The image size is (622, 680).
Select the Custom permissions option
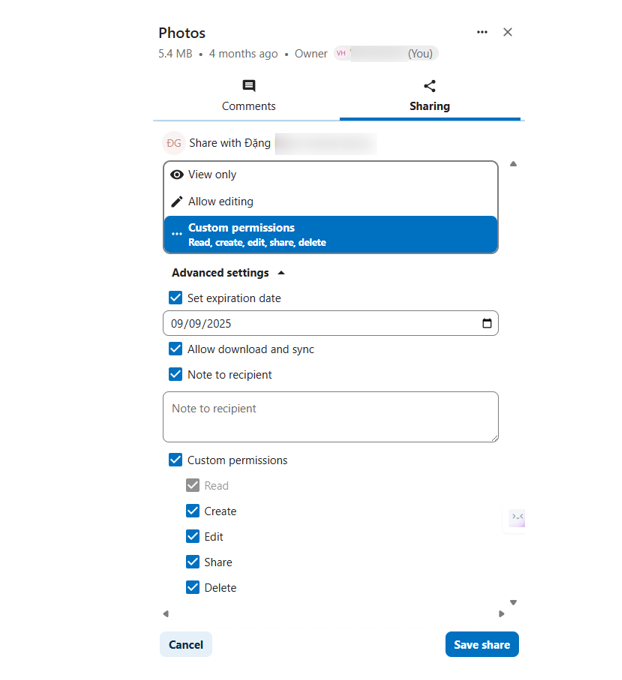(x=330, y=234)
